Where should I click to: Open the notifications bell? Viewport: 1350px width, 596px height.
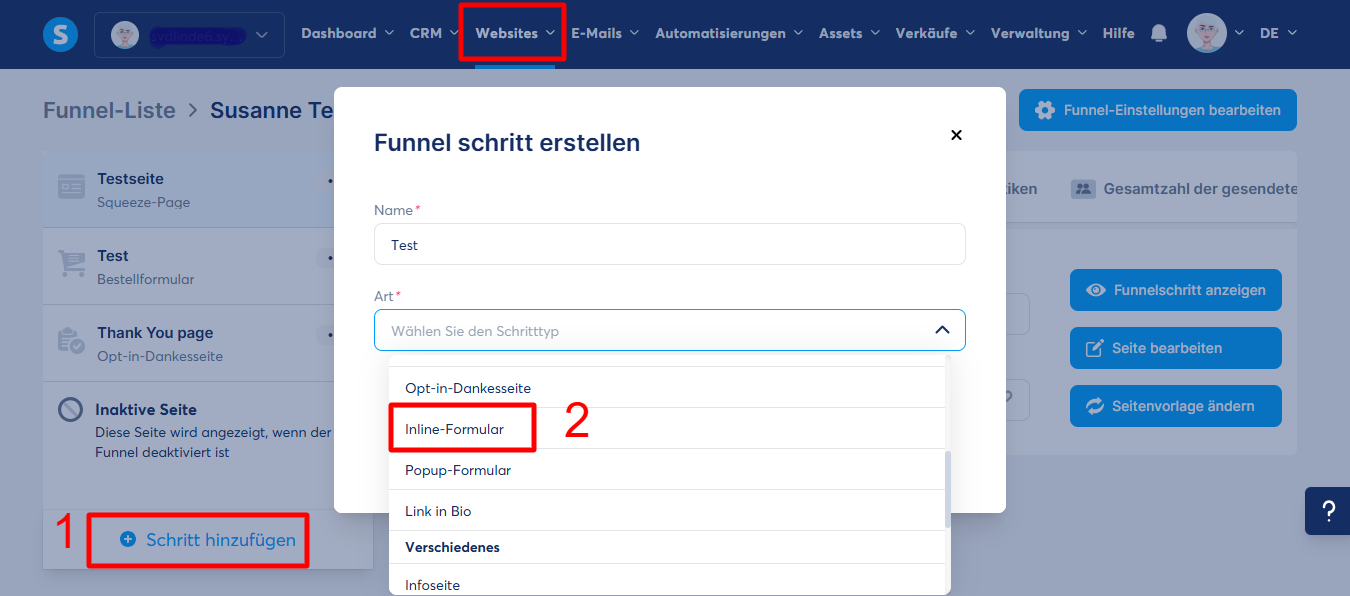tap(1159, 33)
